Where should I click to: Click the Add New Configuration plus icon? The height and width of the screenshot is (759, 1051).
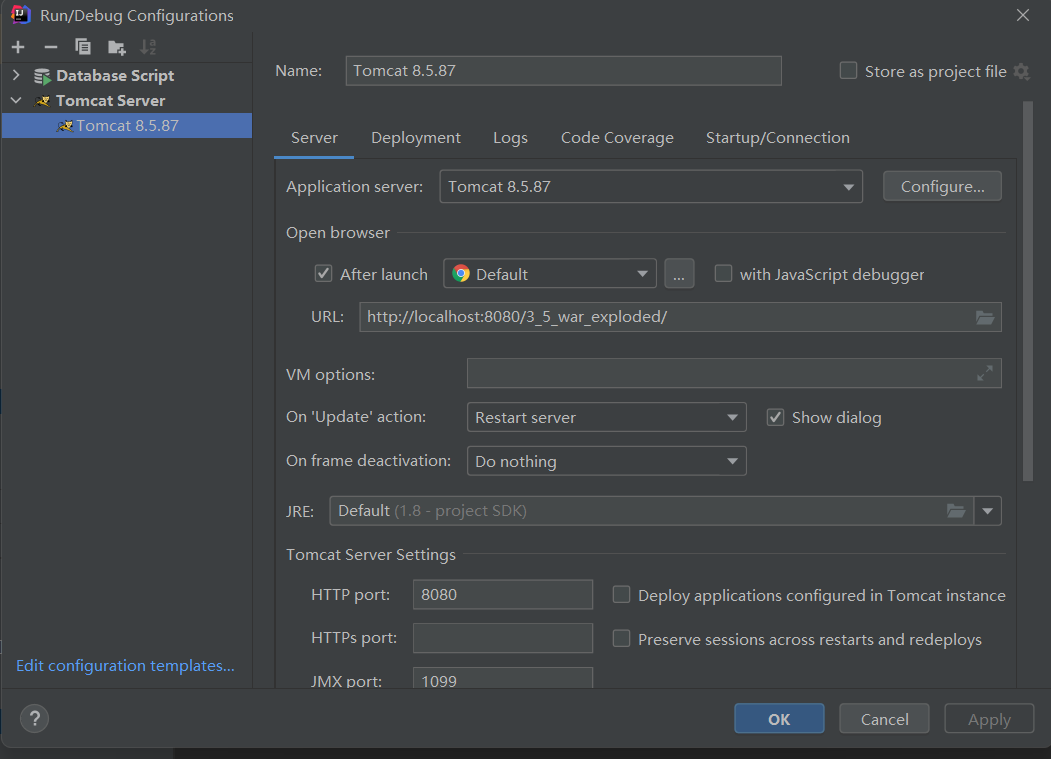[18, 47]
